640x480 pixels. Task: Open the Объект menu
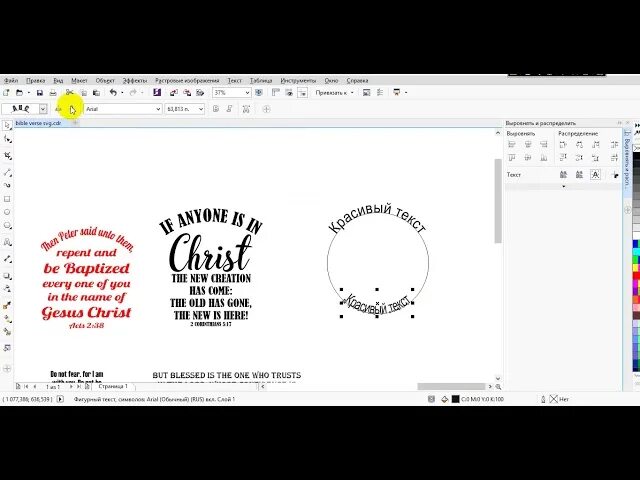[105, 80]
